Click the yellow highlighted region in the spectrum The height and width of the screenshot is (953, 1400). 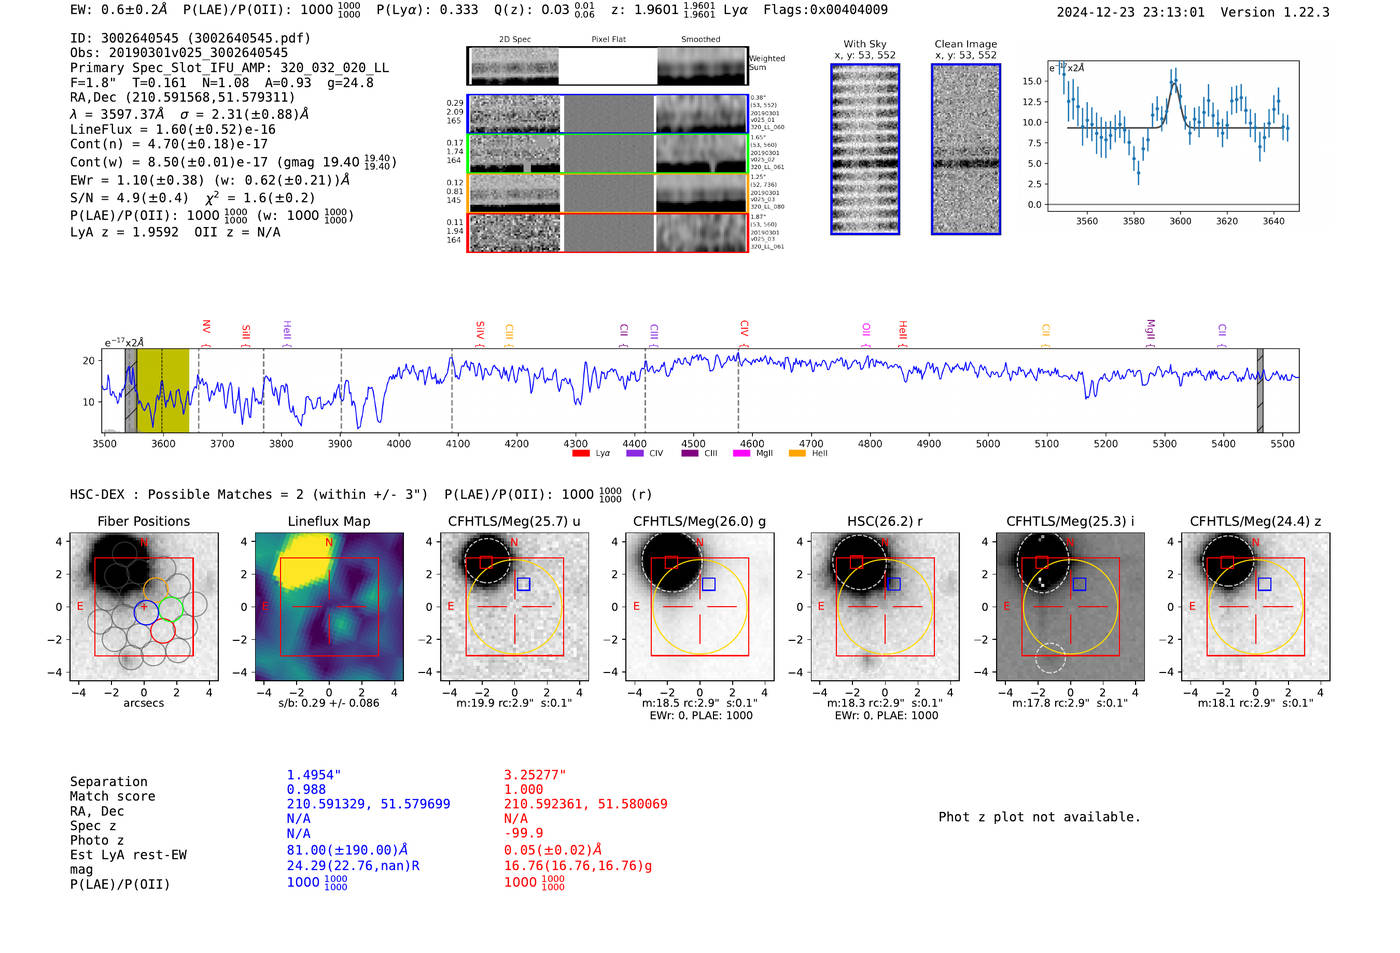(163, 391)
